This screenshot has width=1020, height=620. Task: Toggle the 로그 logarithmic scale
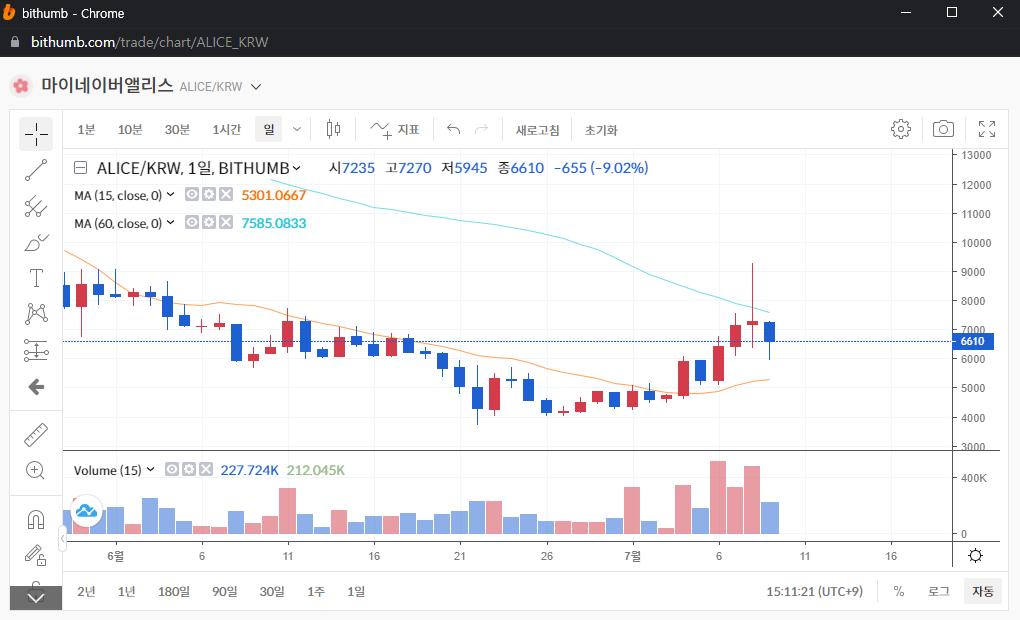(938, 591)
